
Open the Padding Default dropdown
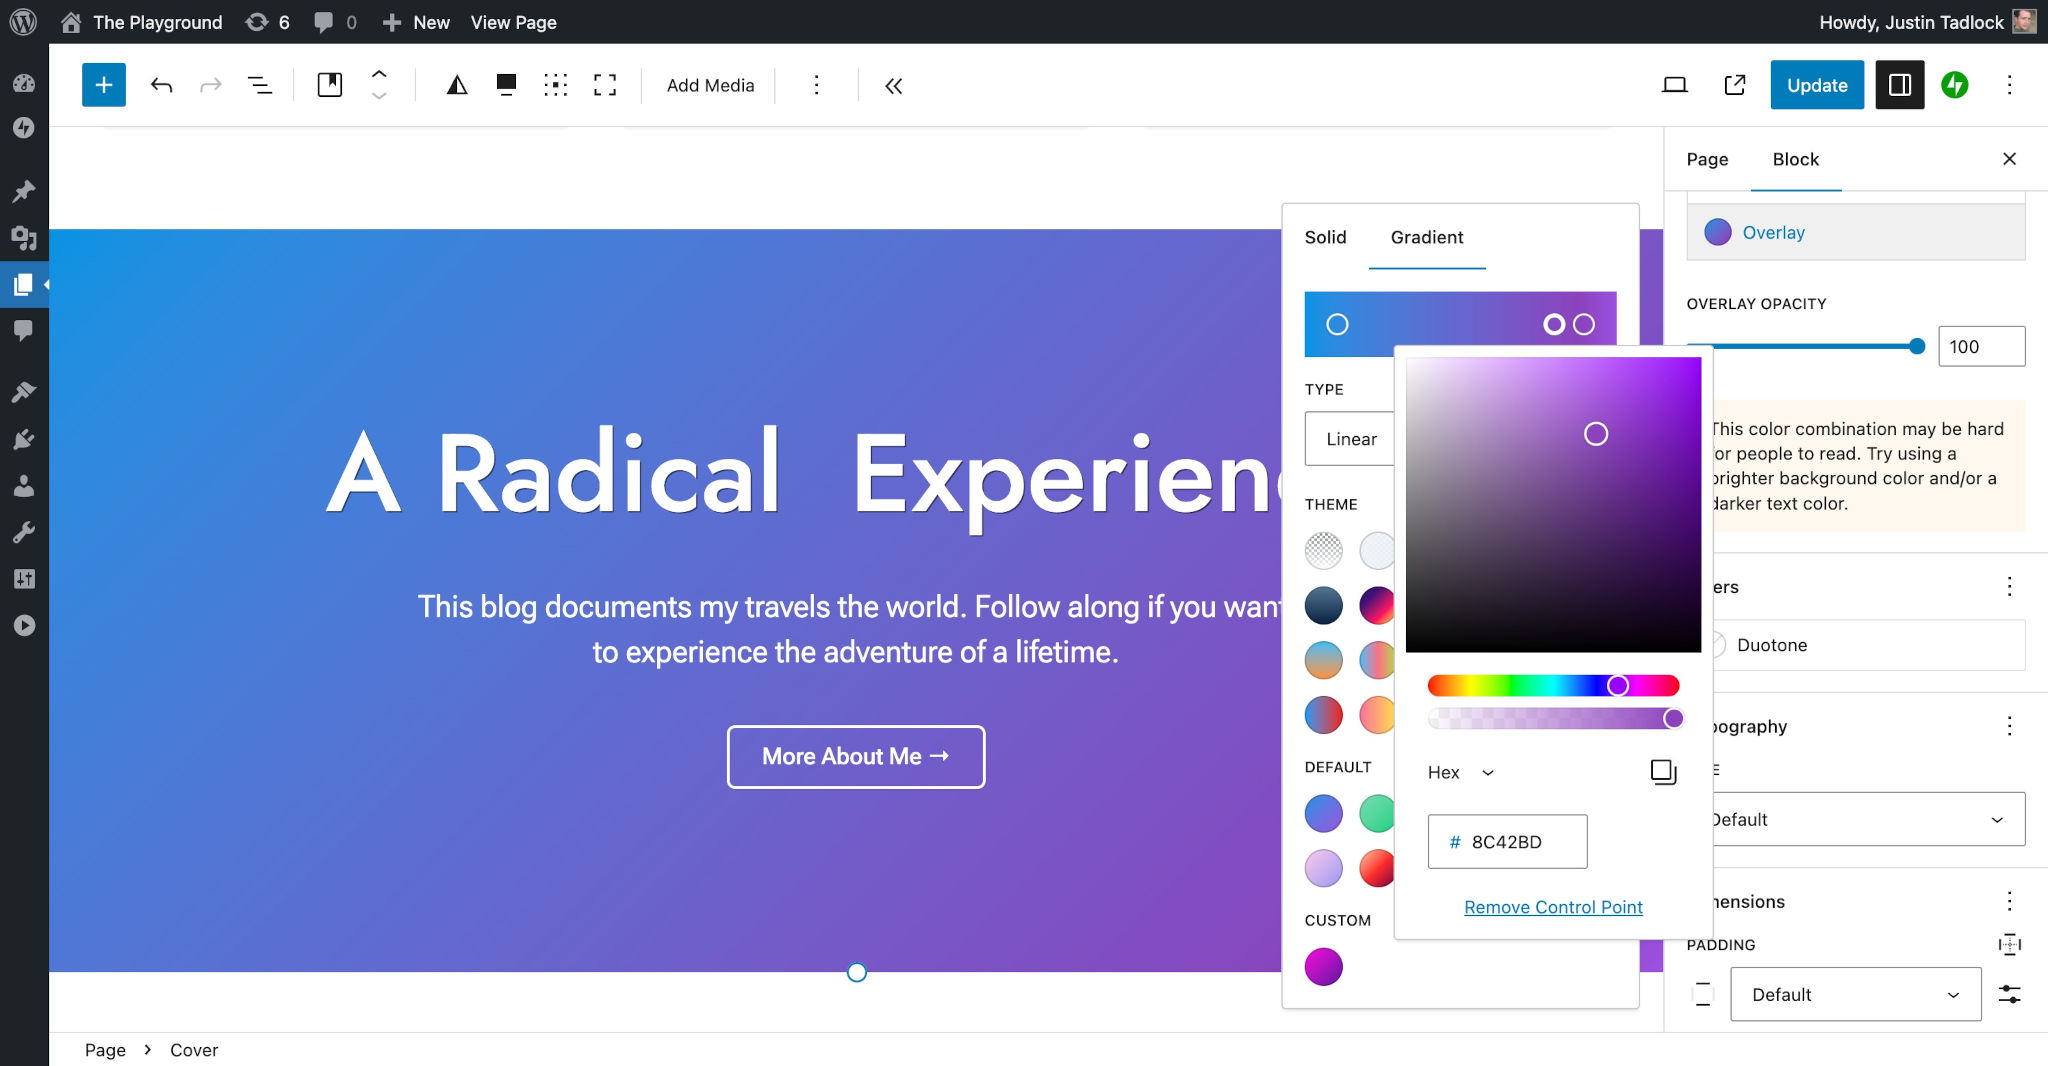(x=1855, y=994)
